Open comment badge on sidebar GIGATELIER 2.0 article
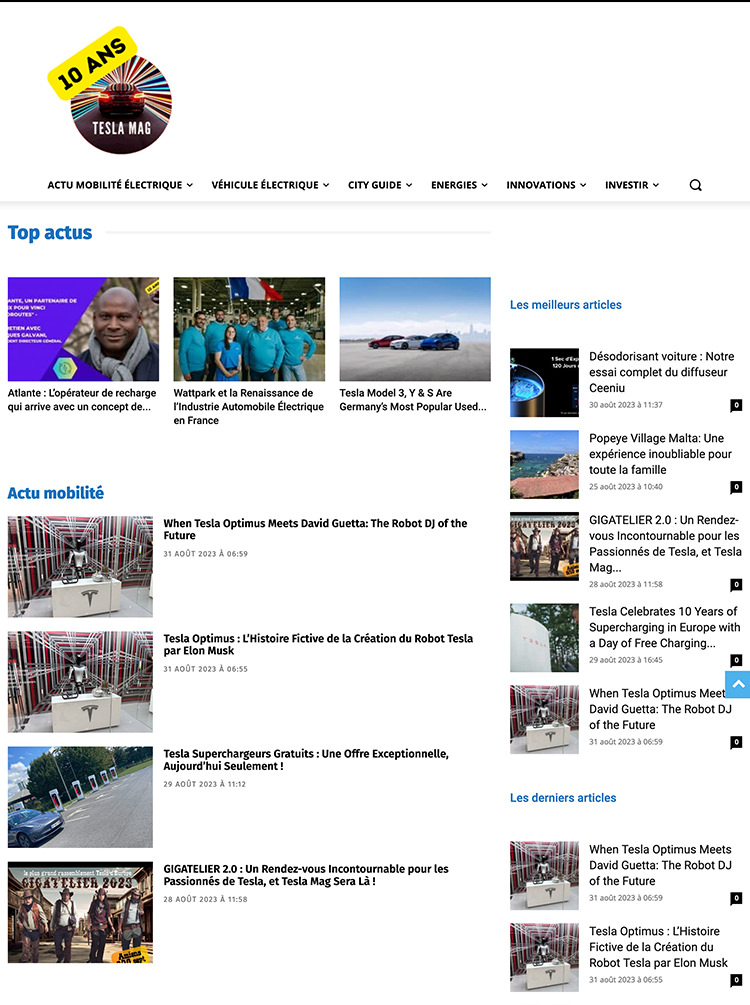This screenshot has height=1005, width=750. tap(737, 585)
